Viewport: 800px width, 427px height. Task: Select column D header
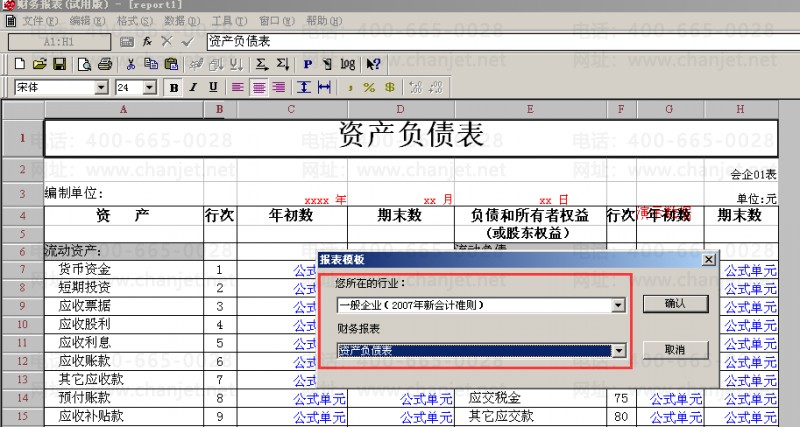(401, 109)
